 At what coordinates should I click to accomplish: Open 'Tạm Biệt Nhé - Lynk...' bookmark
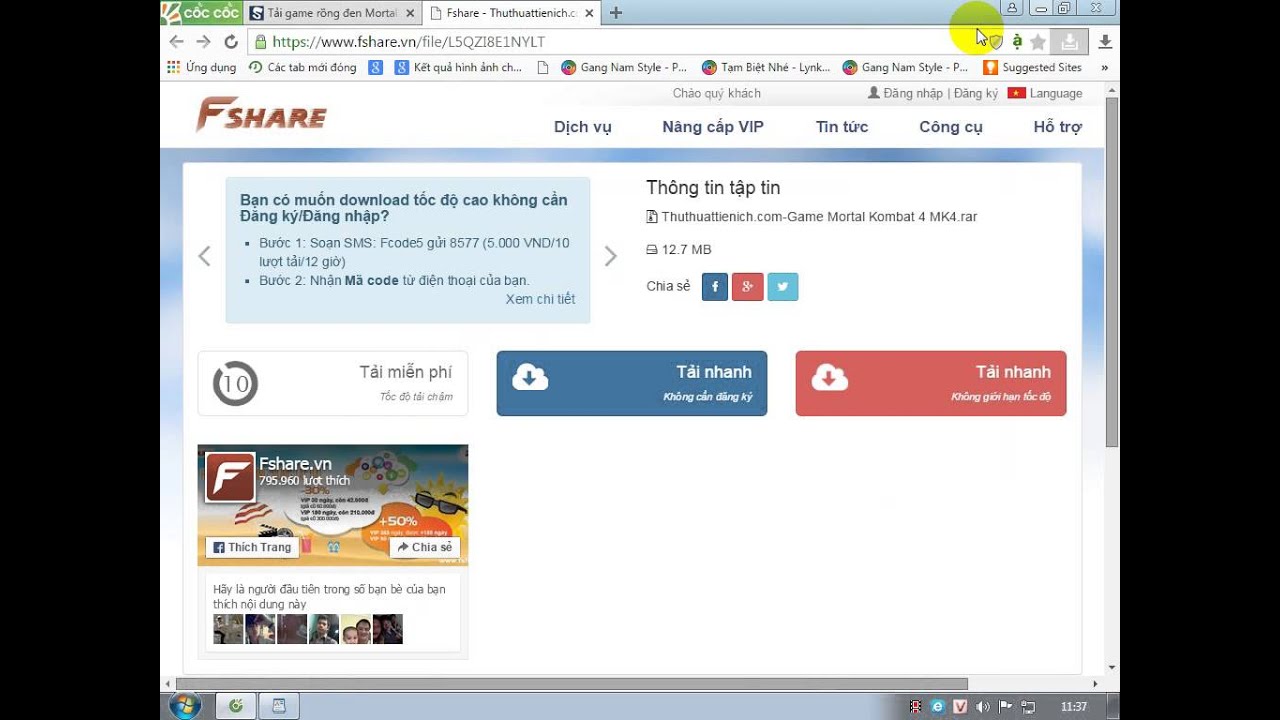coord(766,68)
